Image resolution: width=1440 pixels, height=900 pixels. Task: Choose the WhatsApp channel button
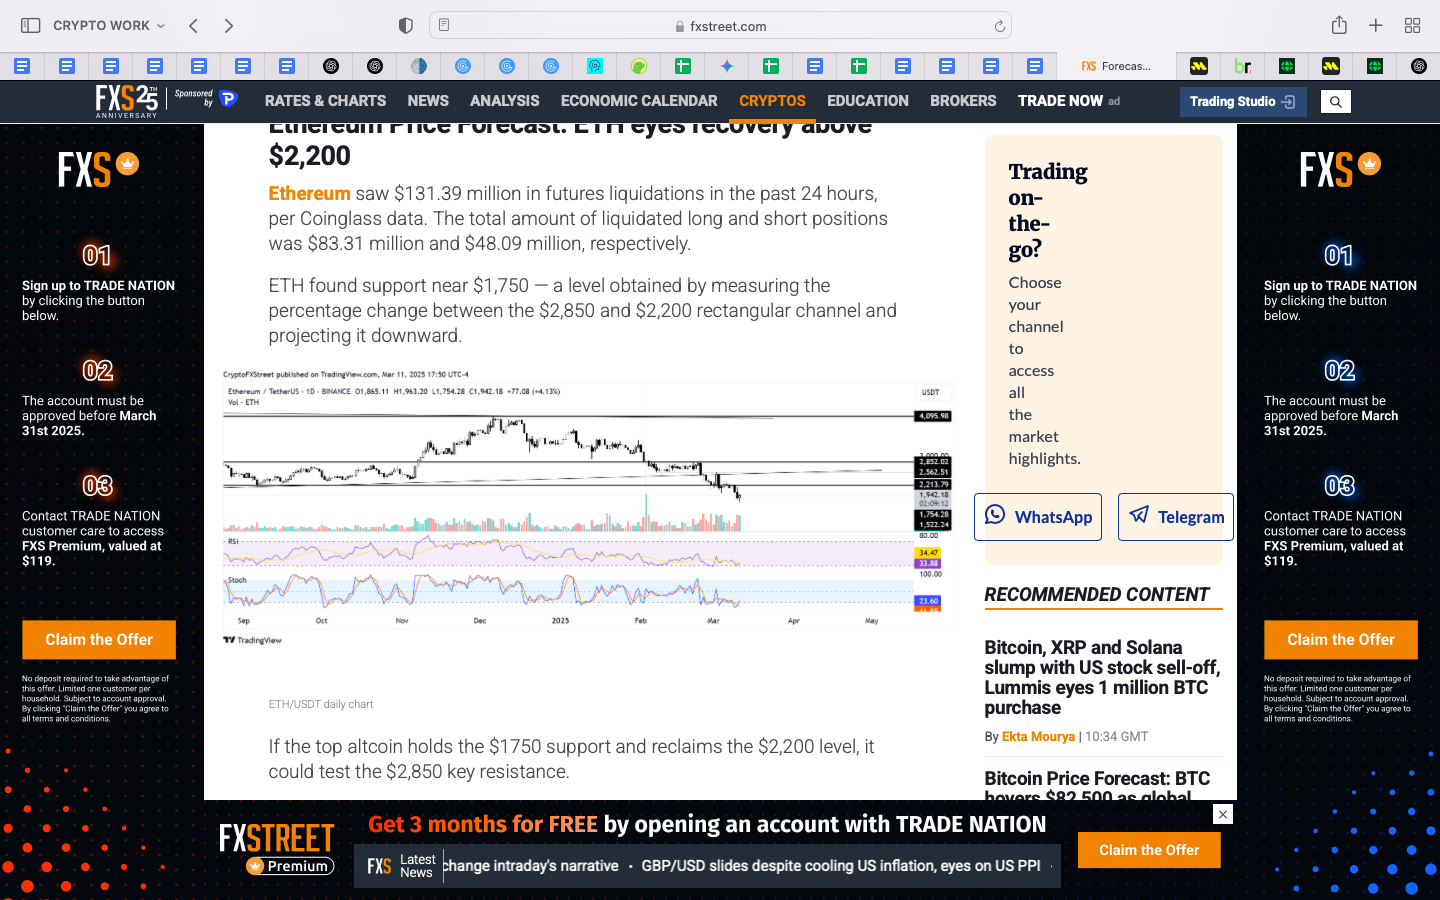(1038, 517)
